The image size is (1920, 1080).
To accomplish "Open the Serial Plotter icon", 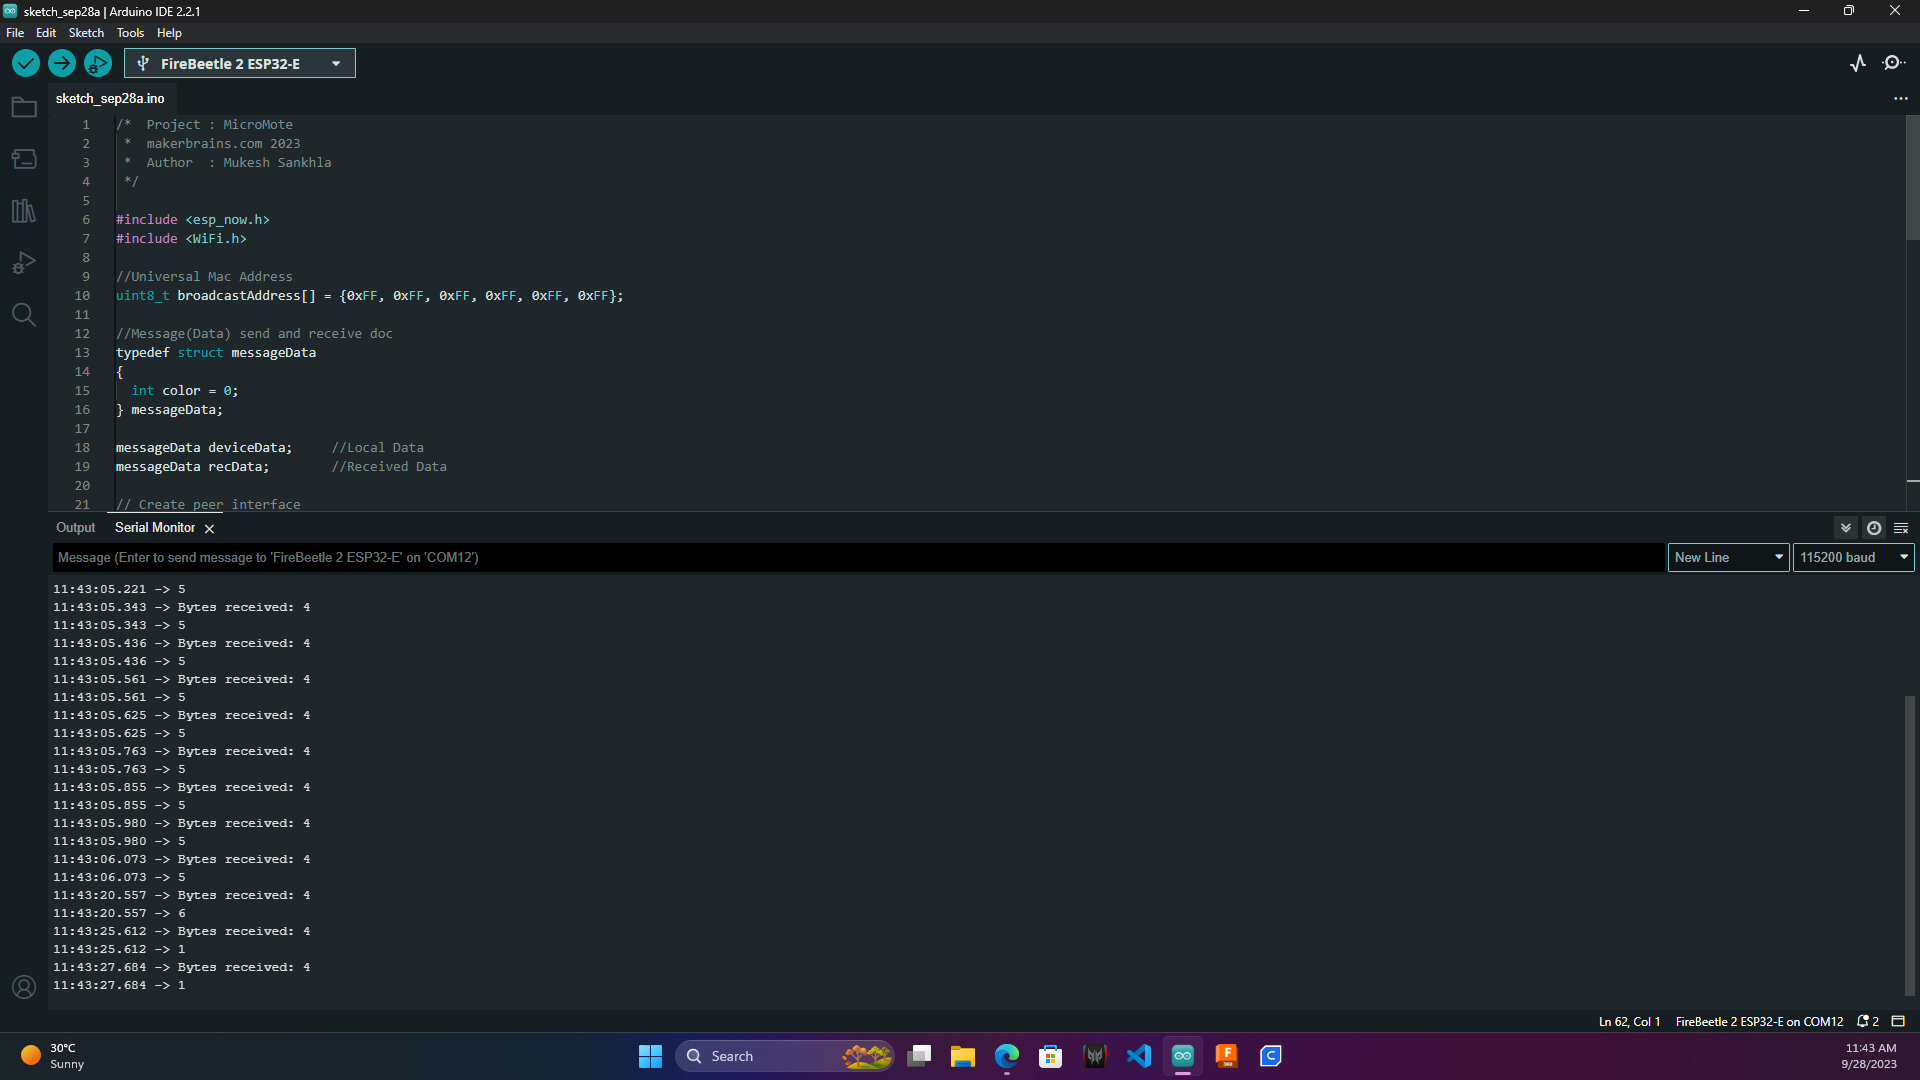I will pos(1858,63).
